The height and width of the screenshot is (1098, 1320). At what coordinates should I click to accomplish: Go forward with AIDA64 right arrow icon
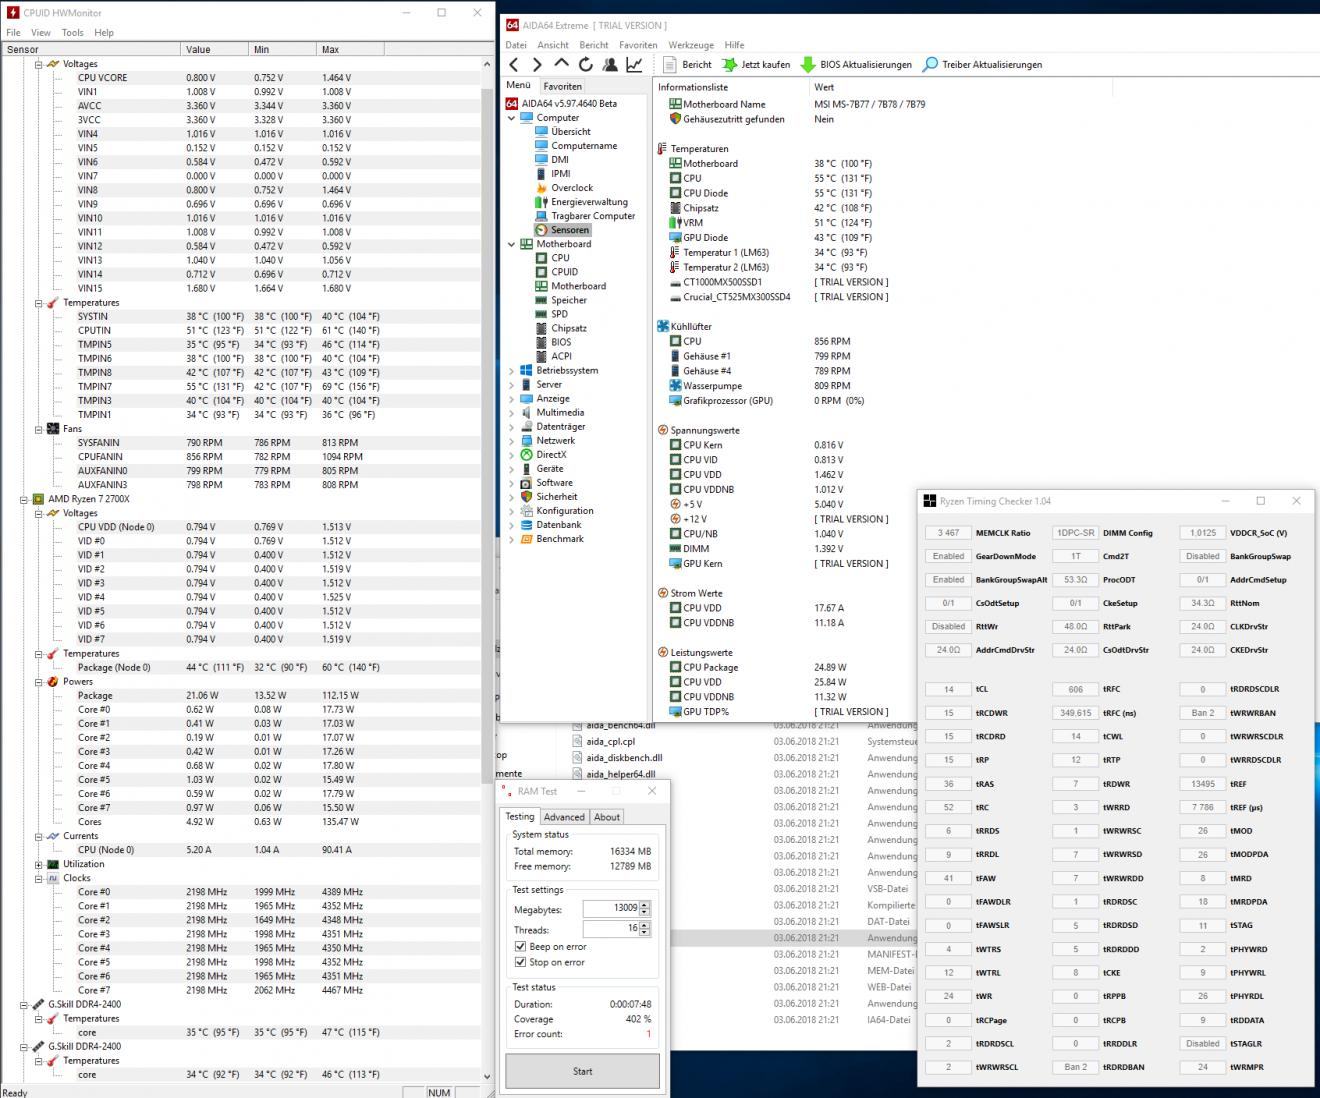(537, 65)
